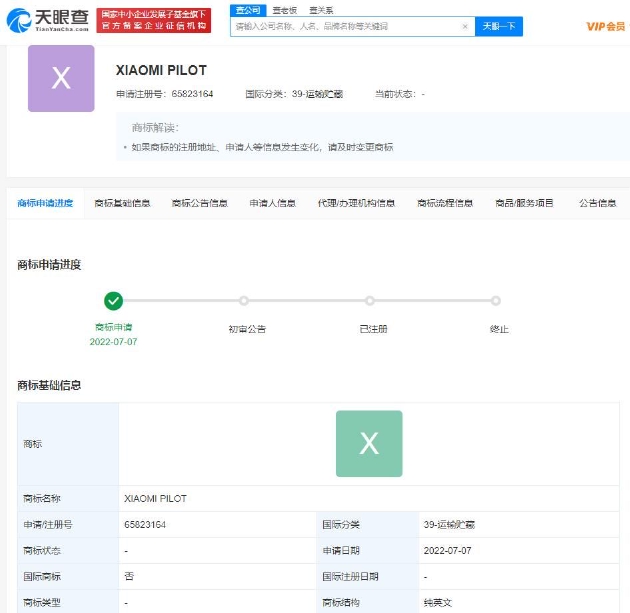Click the green X trademark image thumbnail
Viewport: 630px width, 613px height.
tap(369, 443)
